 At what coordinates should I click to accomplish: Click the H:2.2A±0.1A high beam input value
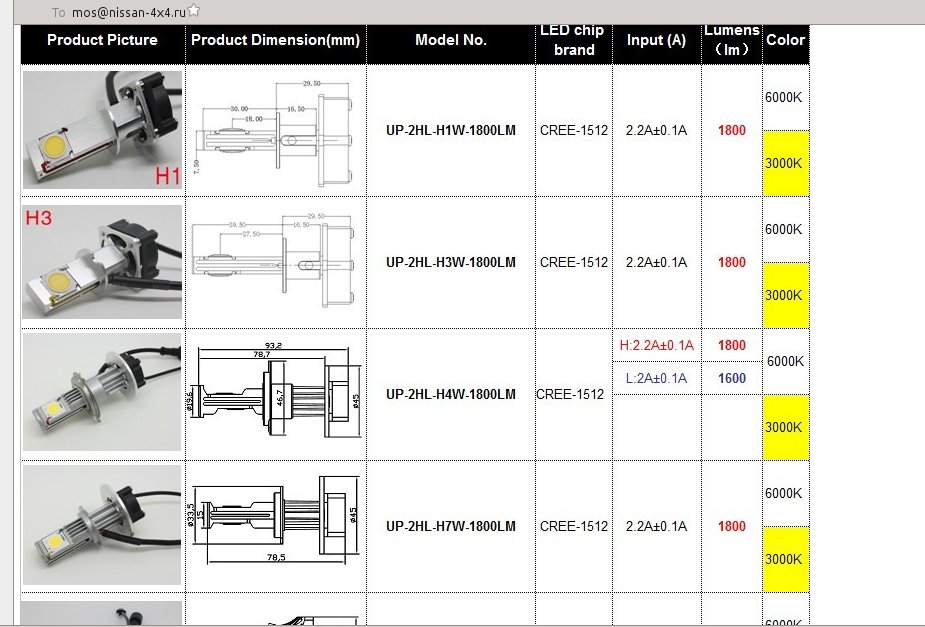pos(657,346)
